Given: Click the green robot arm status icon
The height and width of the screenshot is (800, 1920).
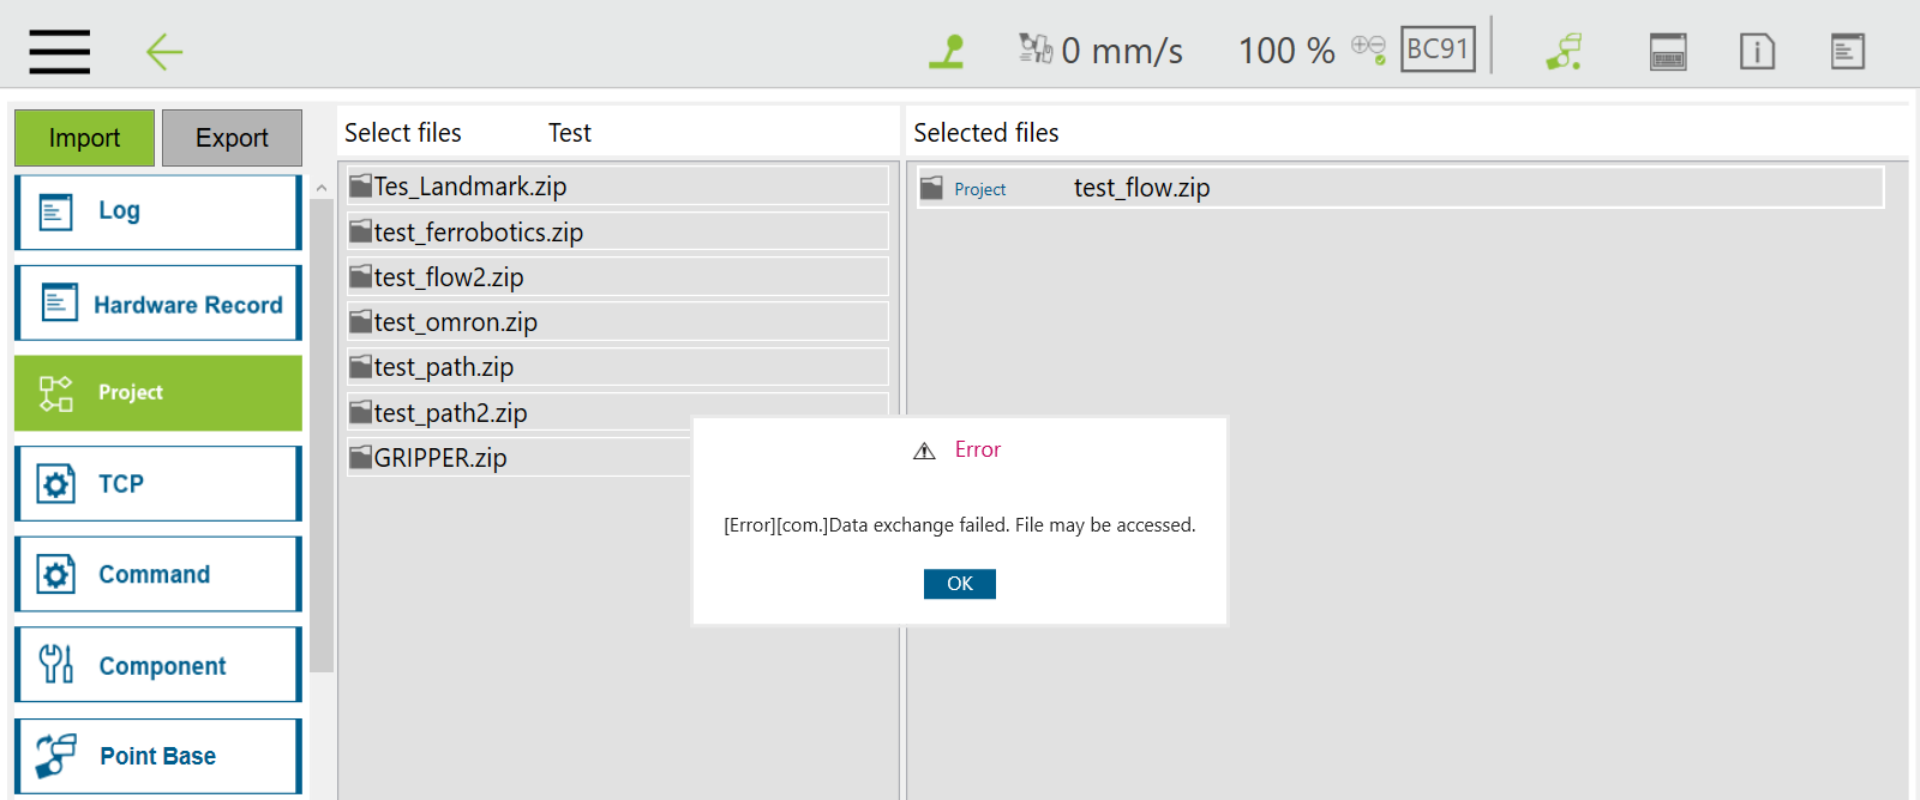Looking at the screenshot, I should pyautogui.click(x=946, y=51).
